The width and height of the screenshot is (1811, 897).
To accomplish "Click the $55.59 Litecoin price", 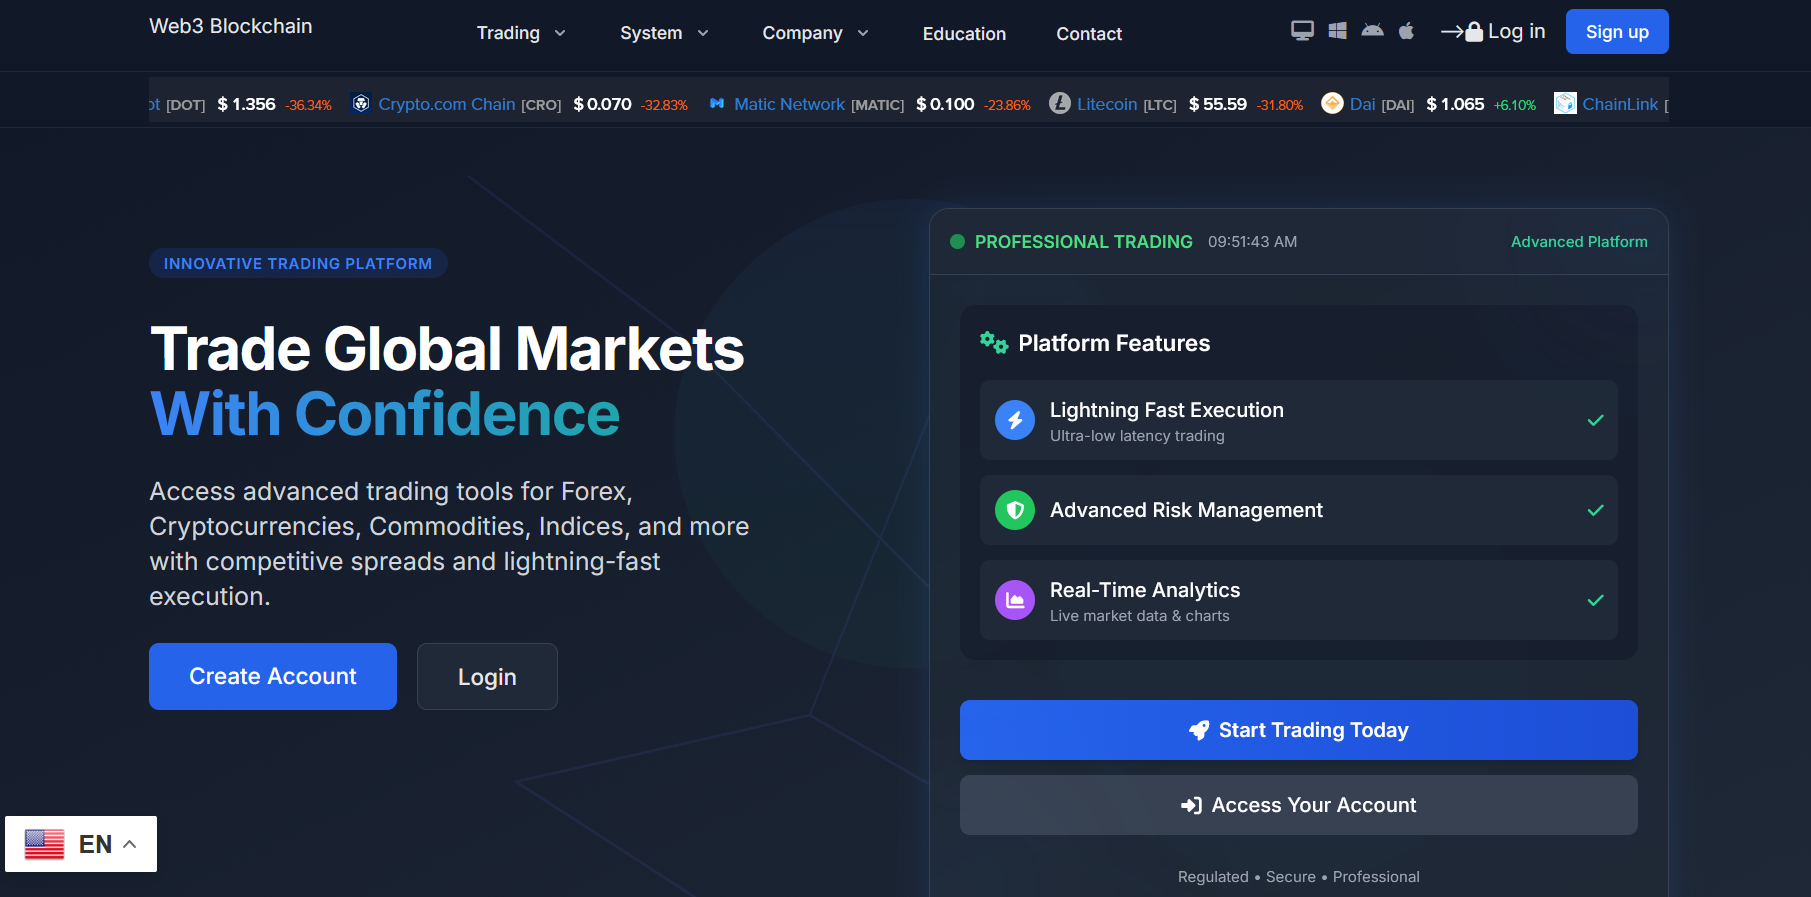I will (1217, 104).
